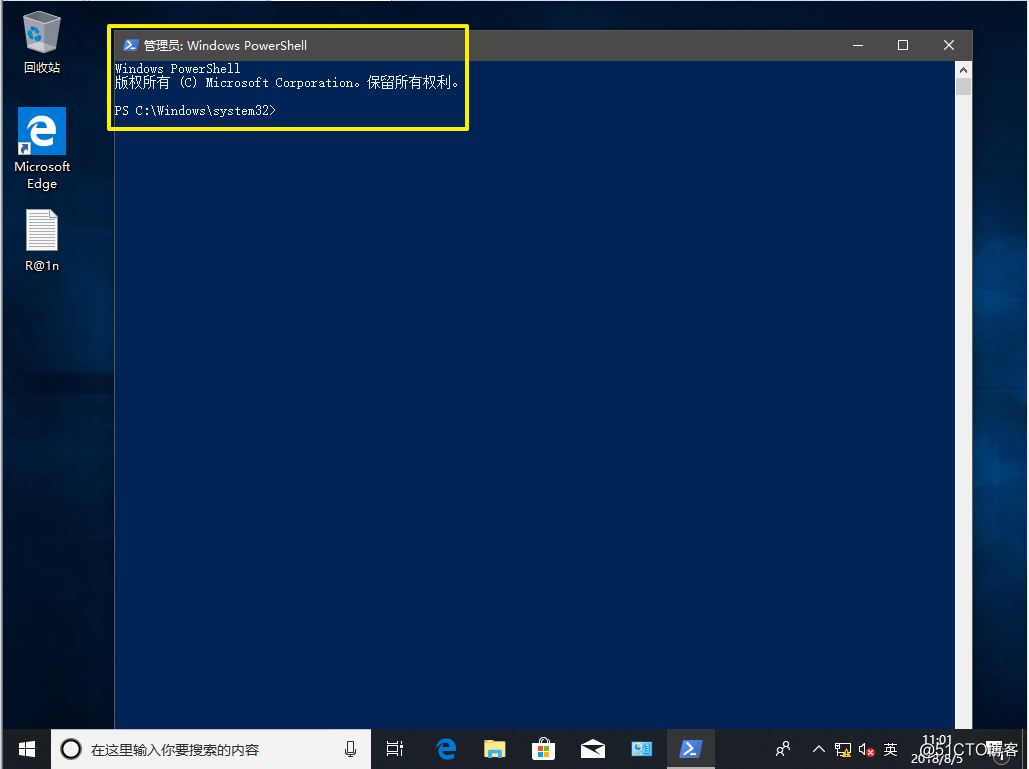Switch the input language indicator 英
This screenshot has width=1029, height=769.
(x=891, y=749)
